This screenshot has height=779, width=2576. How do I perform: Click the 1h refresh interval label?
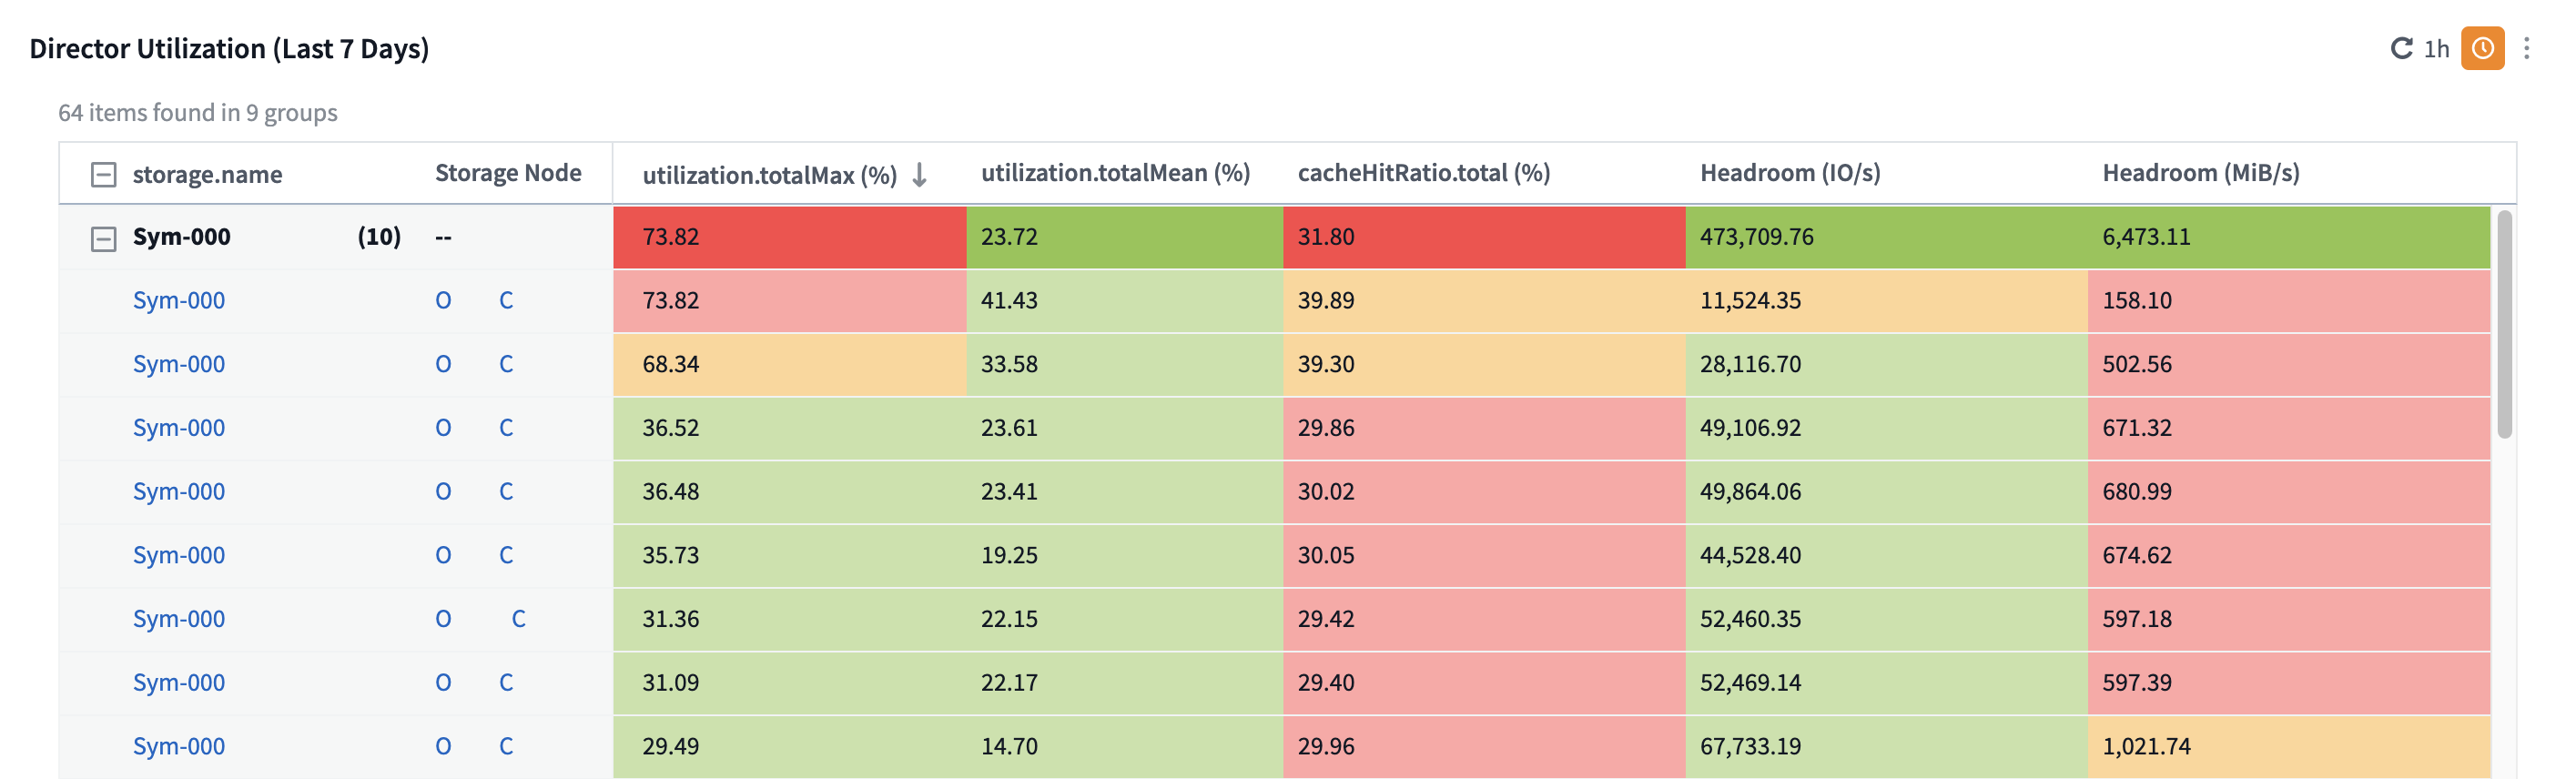click(x=2436, y=48)
